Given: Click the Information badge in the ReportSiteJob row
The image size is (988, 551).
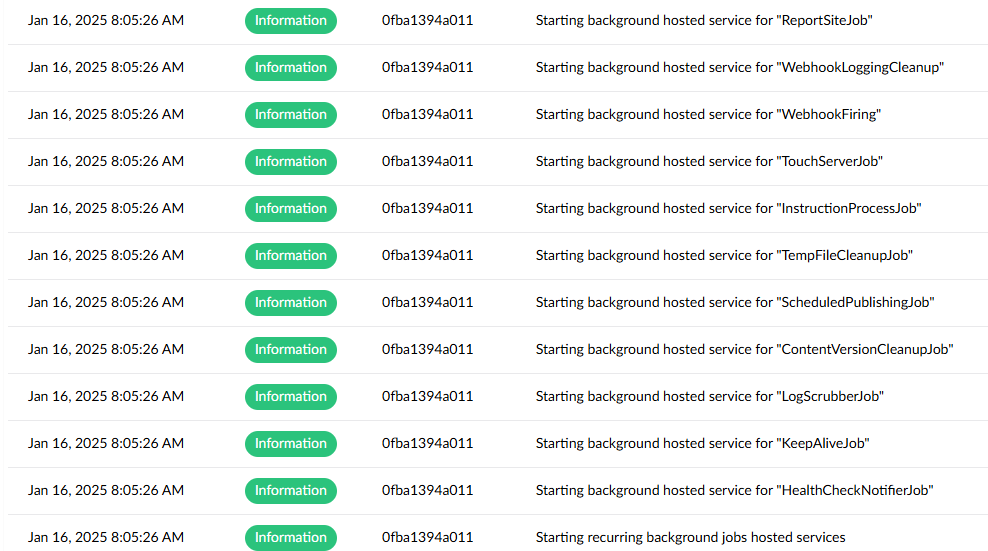Looking at the screenshot, I should 290,20.
